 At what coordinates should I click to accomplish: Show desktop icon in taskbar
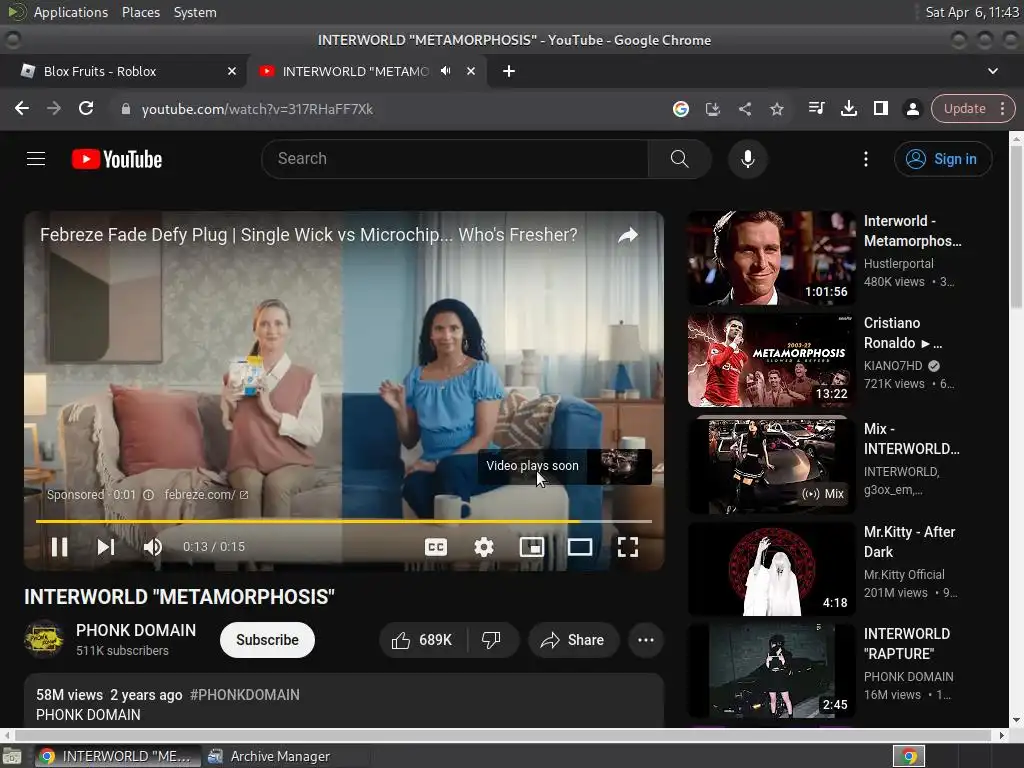[x=12, y=756]
